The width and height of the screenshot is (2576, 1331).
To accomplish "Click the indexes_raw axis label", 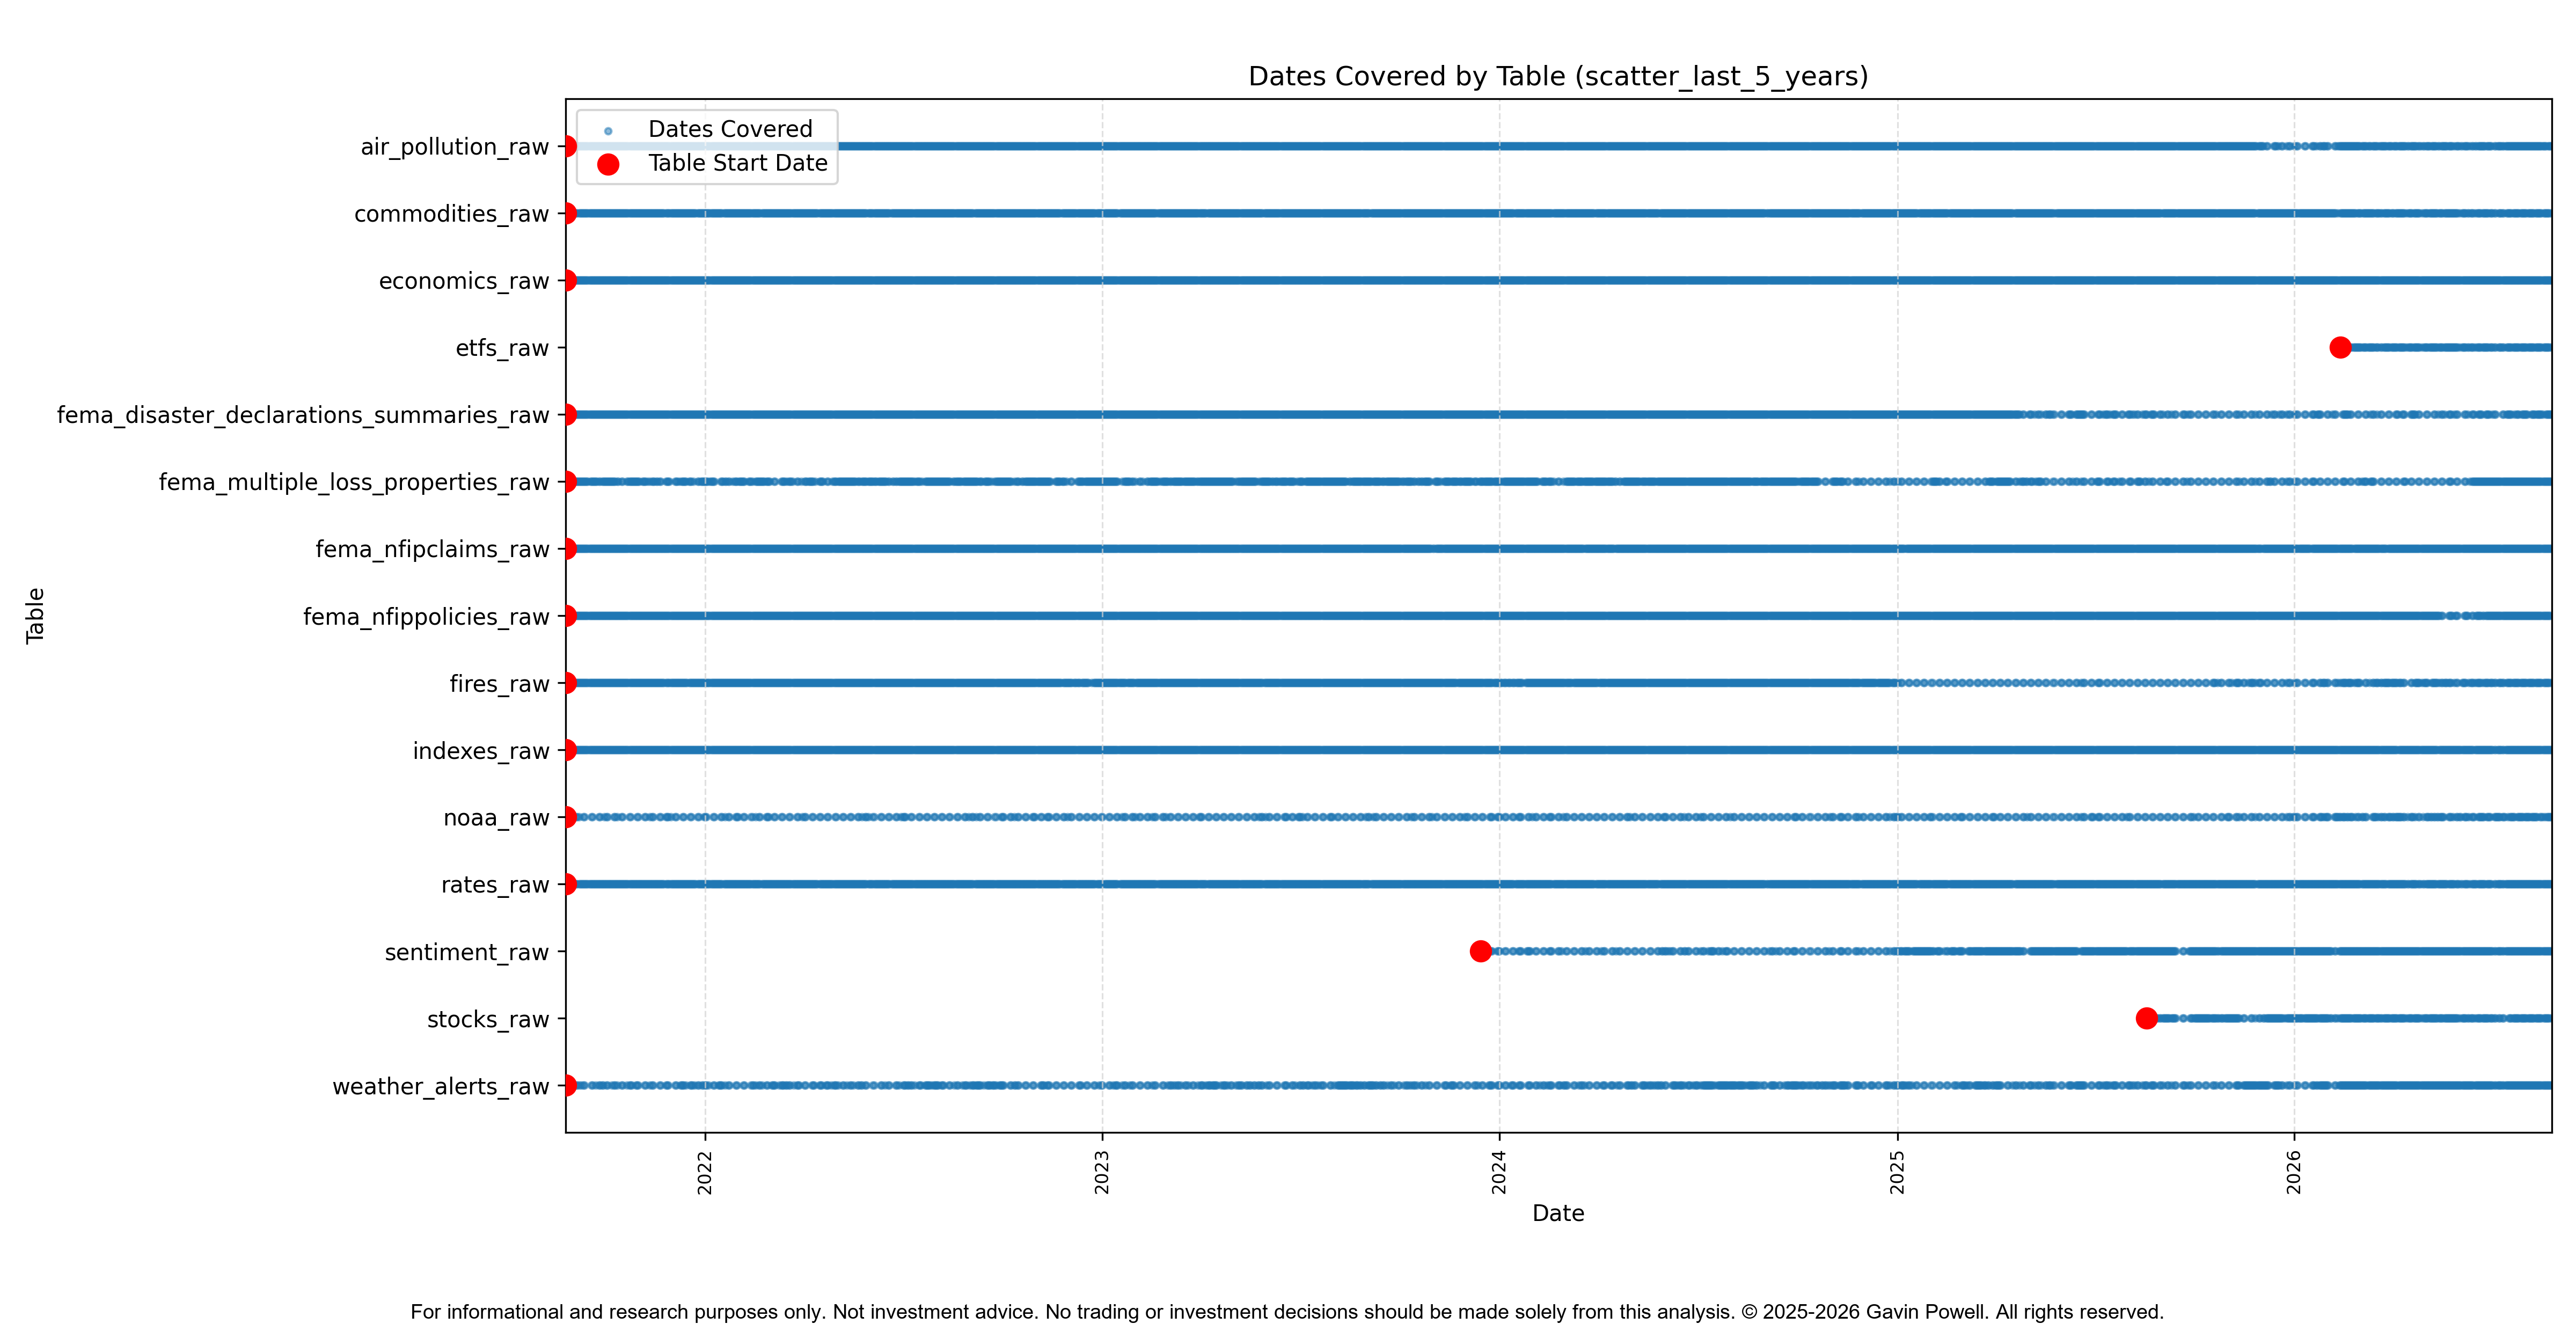I will click(x=481, y=751).
